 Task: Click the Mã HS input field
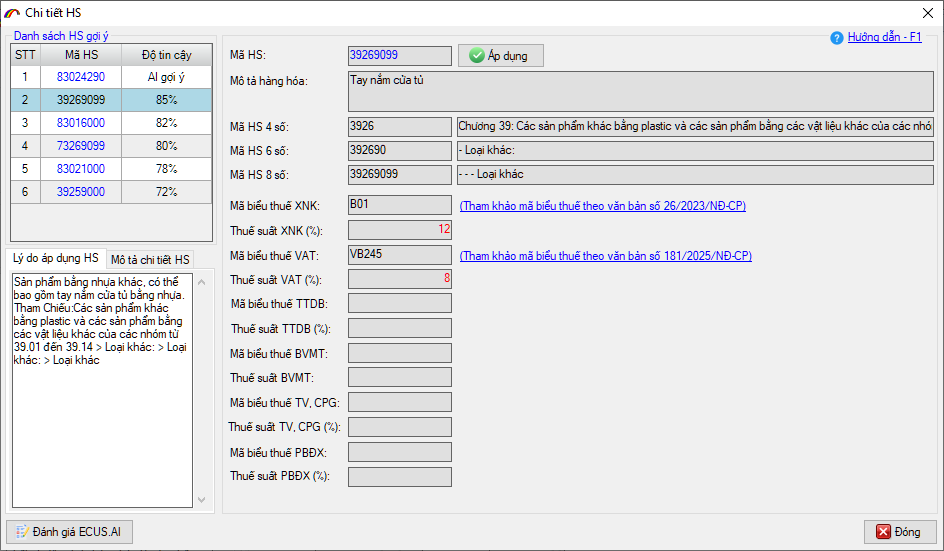coord(399,56)
